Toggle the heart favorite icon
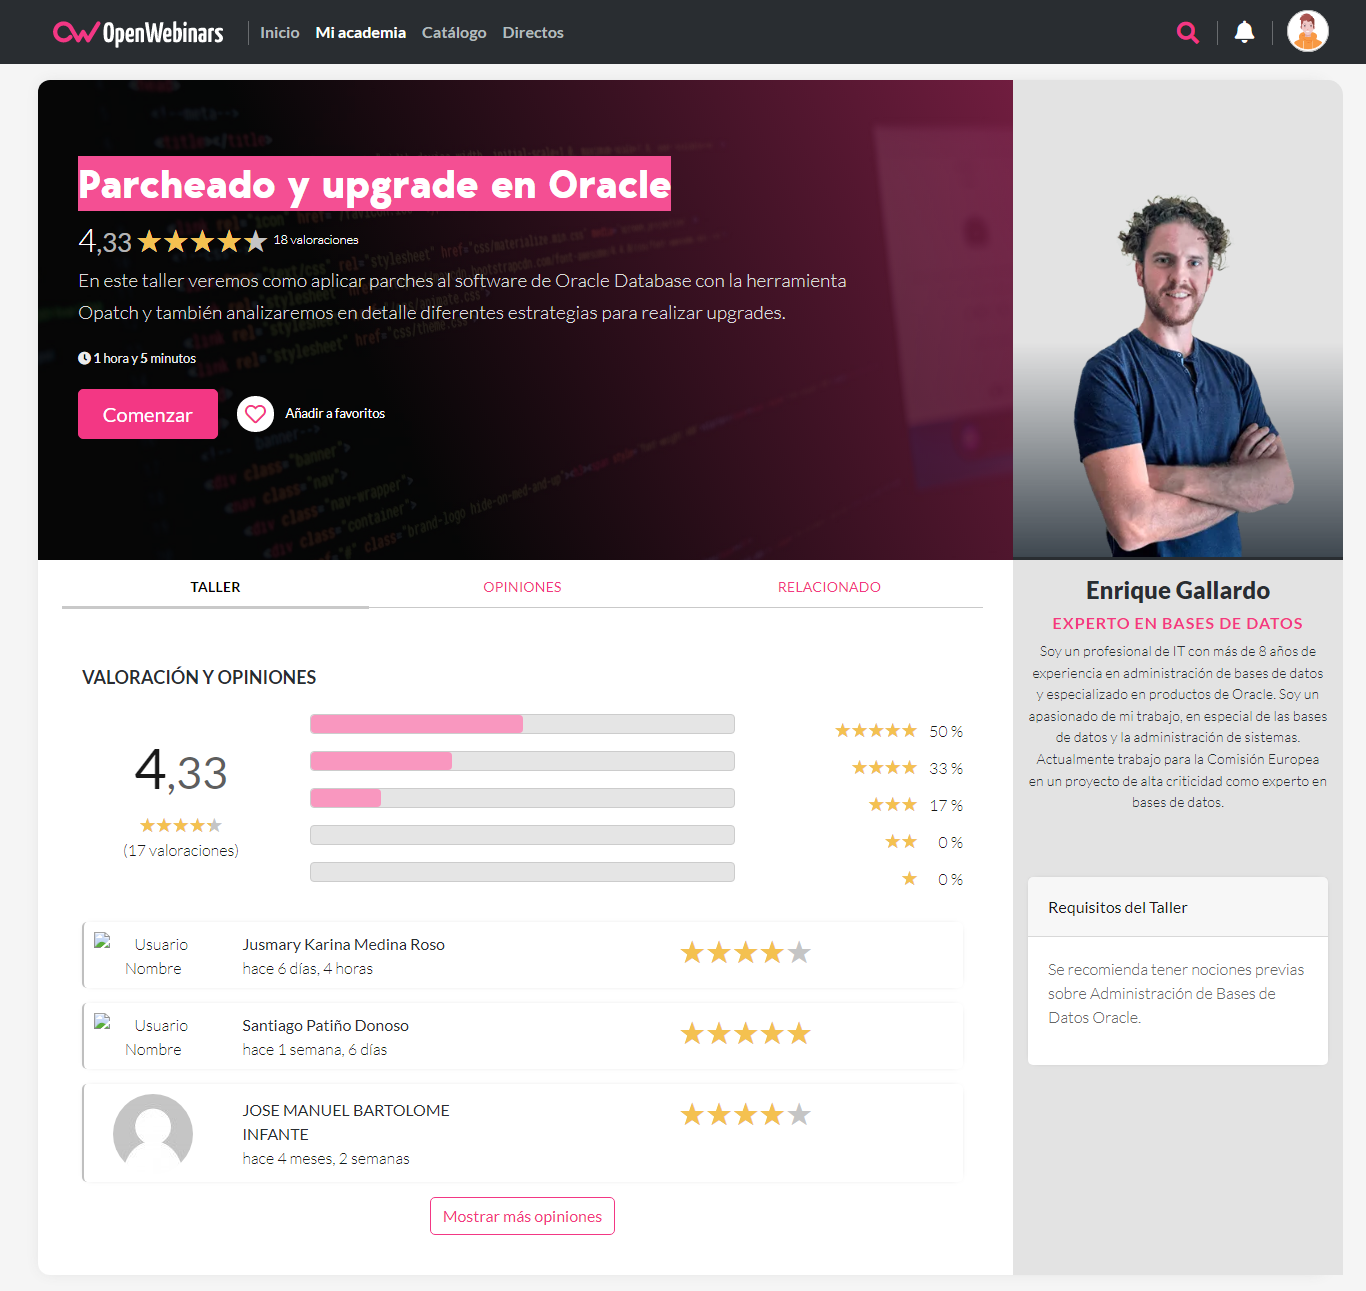Viewport: 1366px width, 1291px height. coord(255,413)
